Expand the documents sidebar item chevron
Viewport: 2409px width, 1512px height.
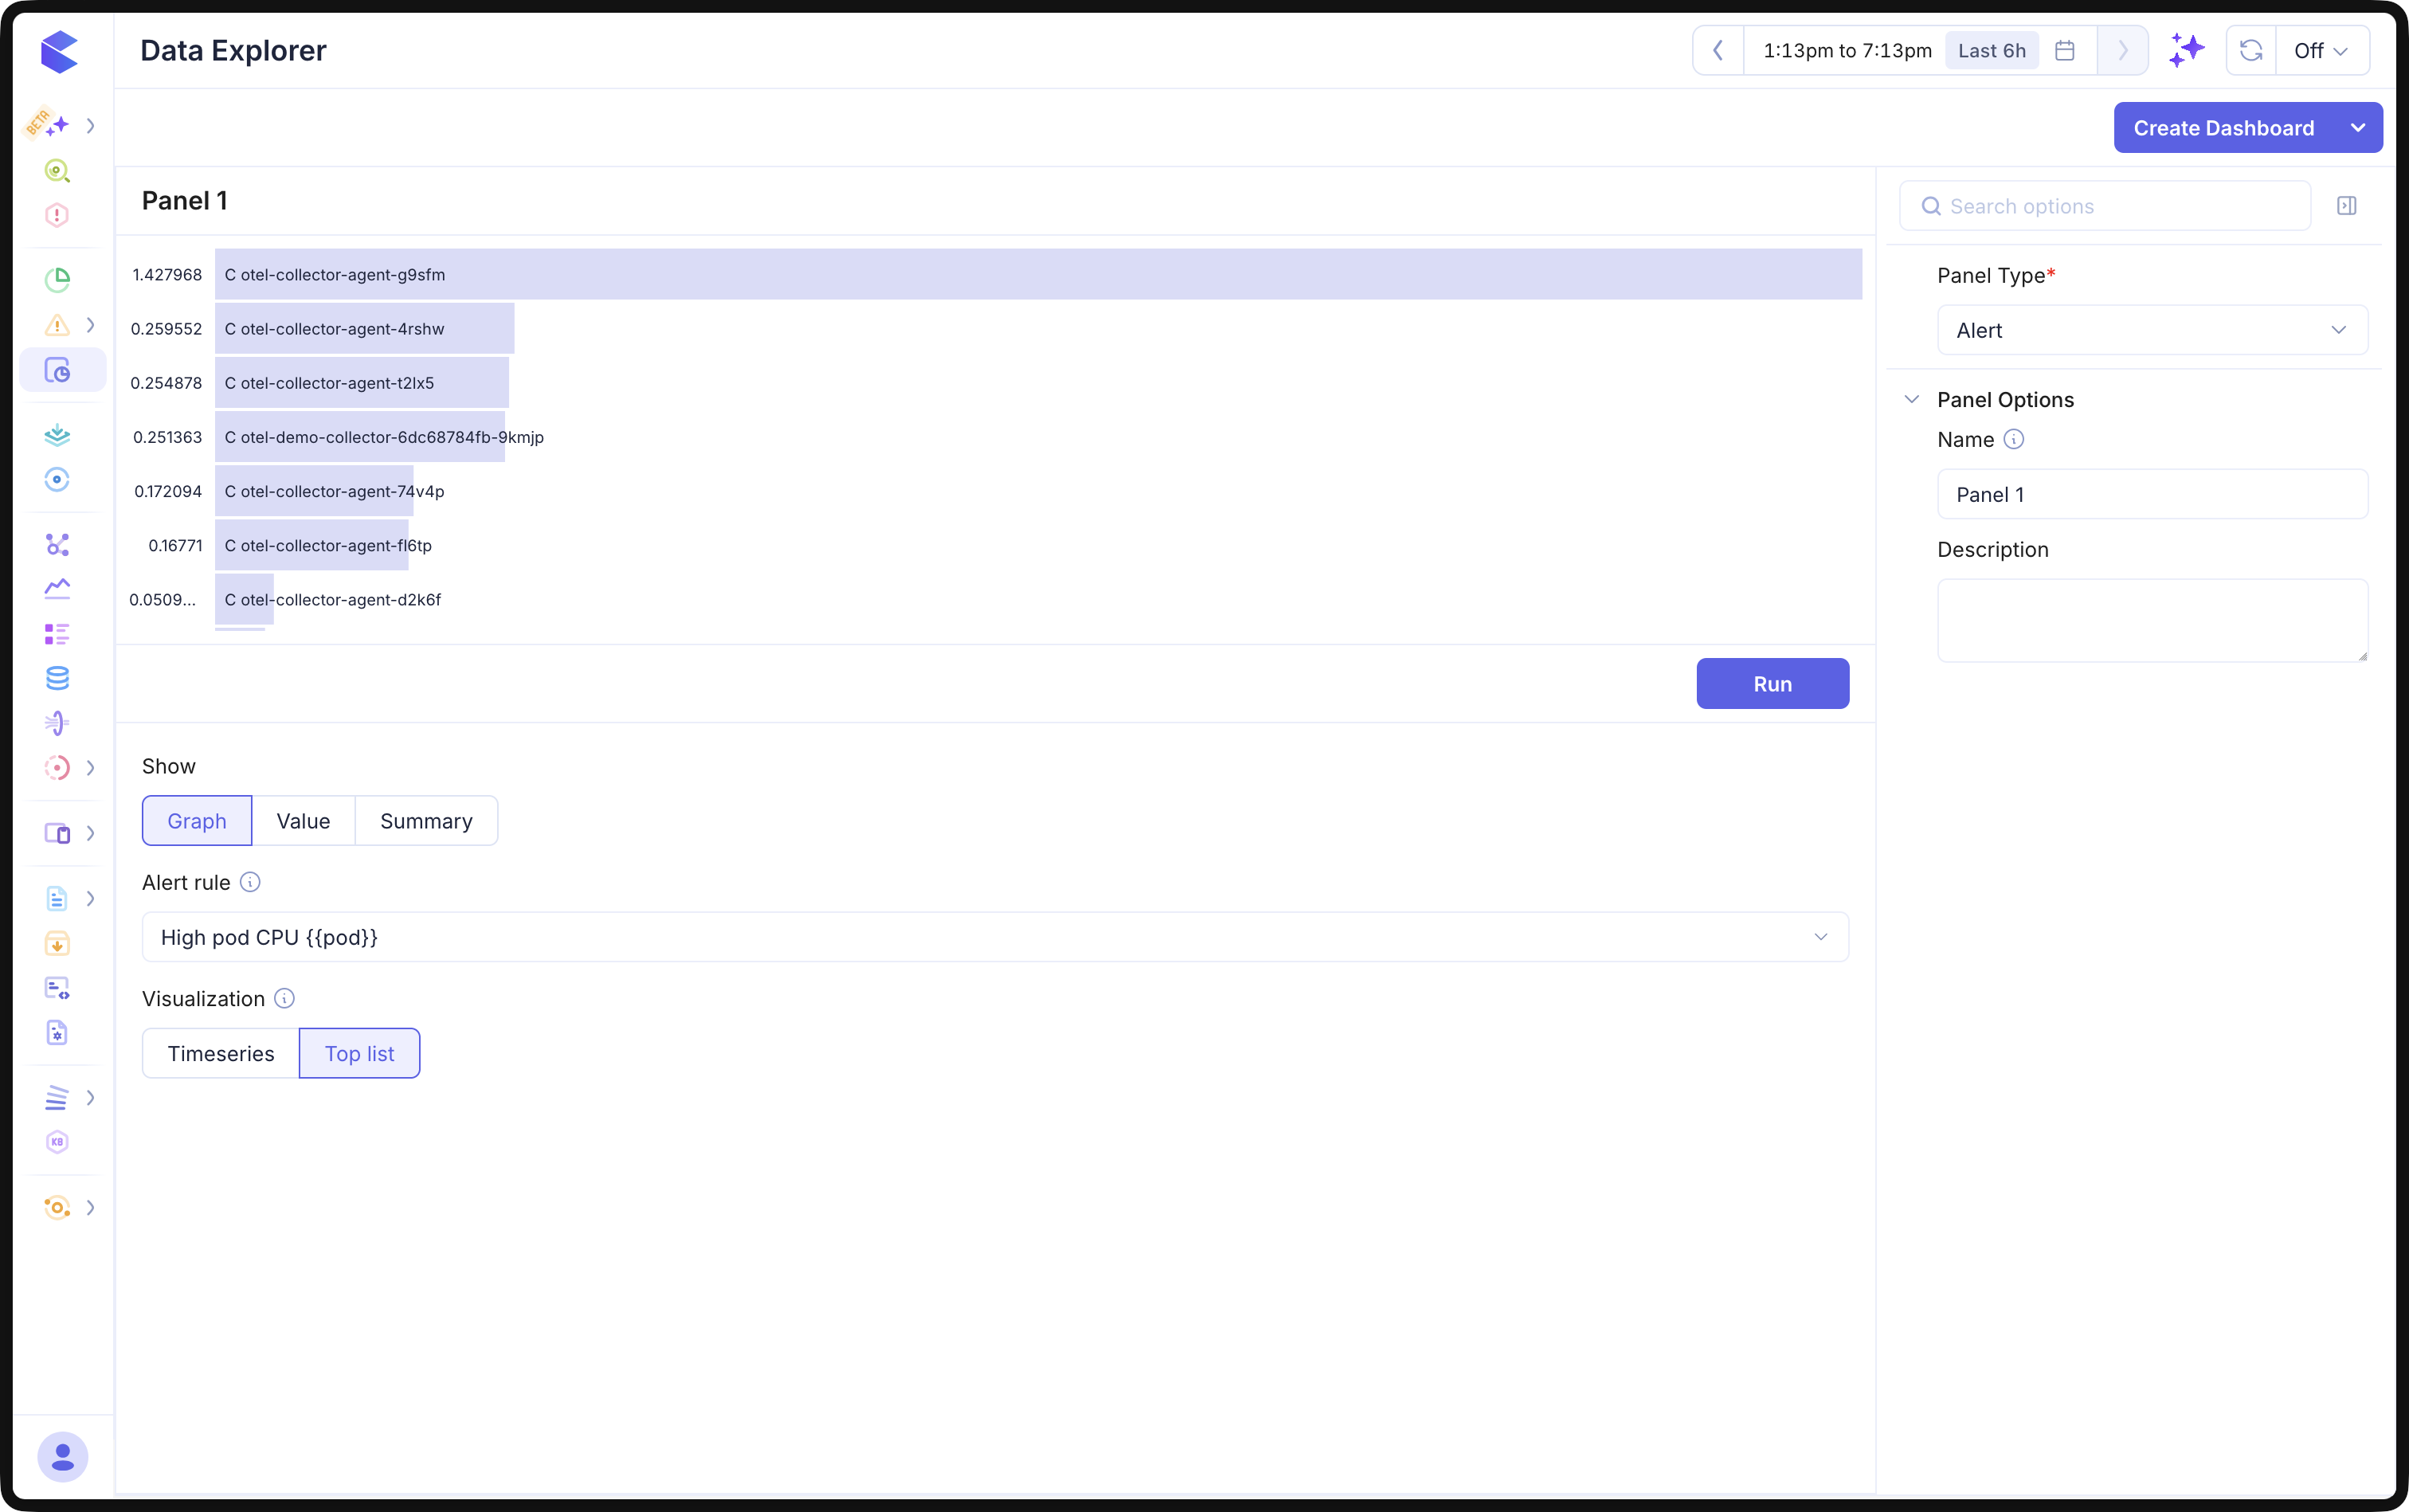pos(91,898)
